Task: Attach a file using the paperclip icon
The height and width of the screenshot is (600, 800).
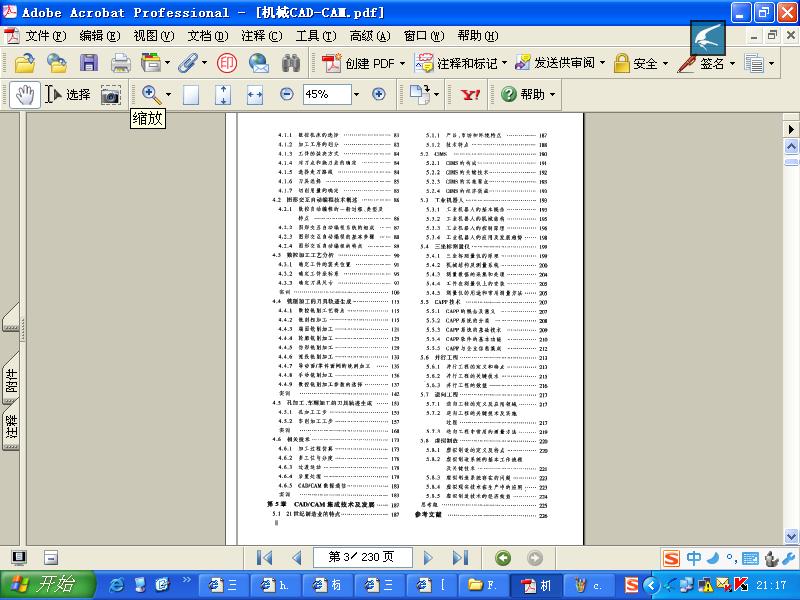Action: click(x=188, y=62)
